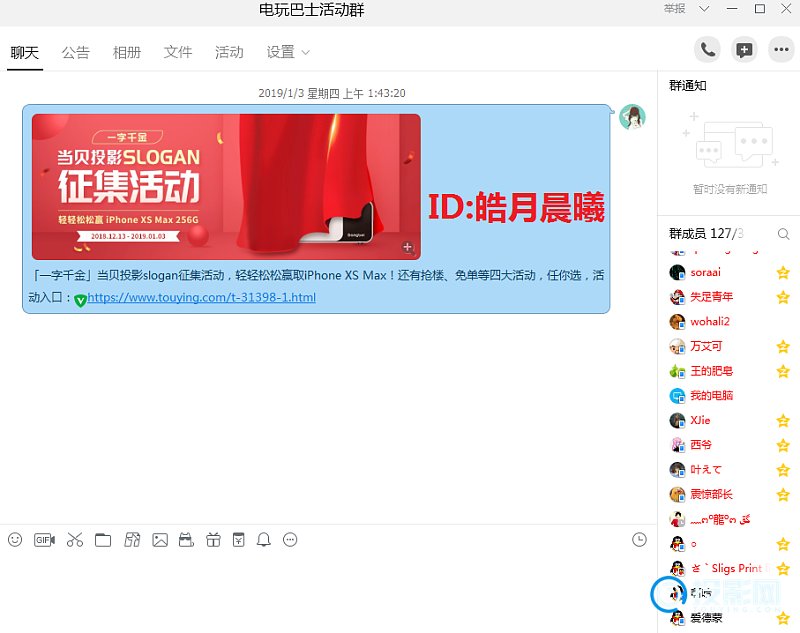Click the star beside soraai
800x633 pixels.
tap(783, 273)
